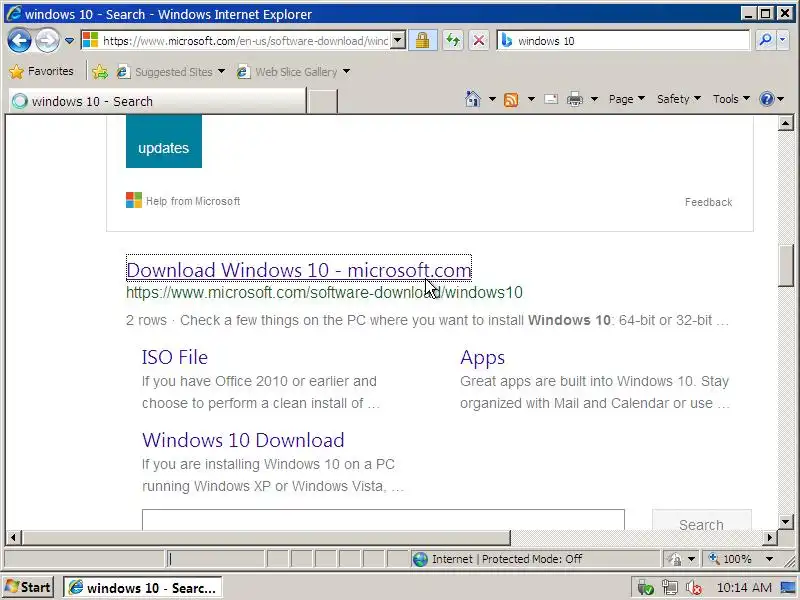The width and height of the screenshot is (800, 600).
Task: Click the site search text field
Action: click(x=383, y=519)
